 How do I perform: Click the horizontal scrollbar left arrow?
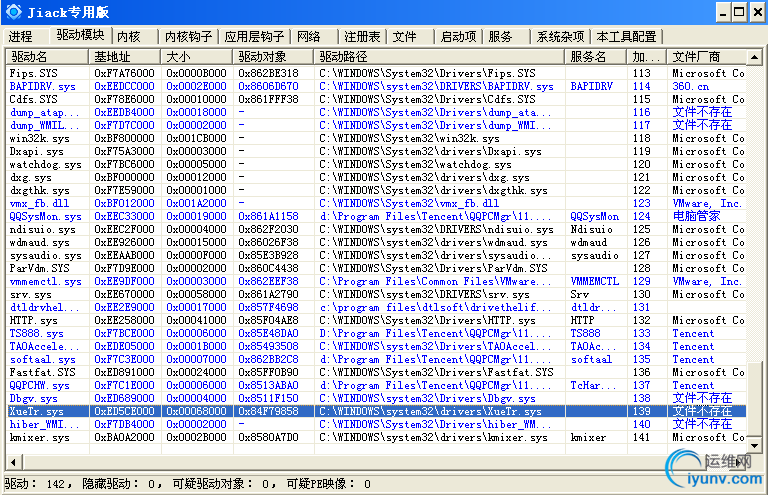[x=13, y=462]
